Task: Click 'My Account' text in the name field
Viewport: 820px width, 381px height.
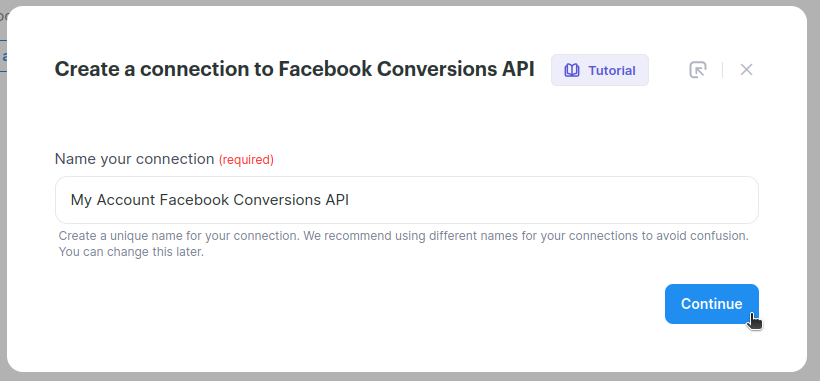Action: pos(113,200)
